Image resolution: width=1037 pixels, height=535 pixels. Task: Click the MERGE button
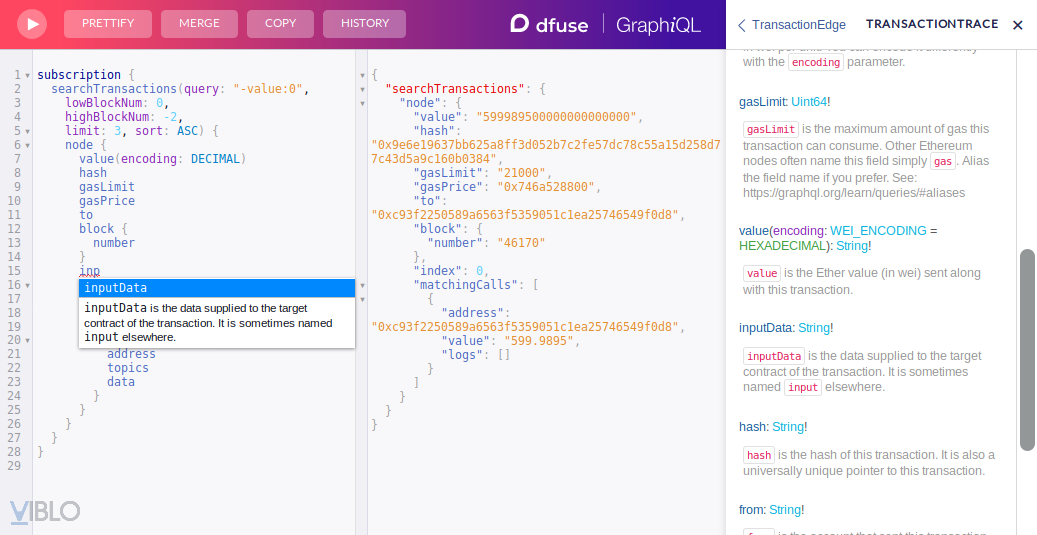tap(199, 24)
